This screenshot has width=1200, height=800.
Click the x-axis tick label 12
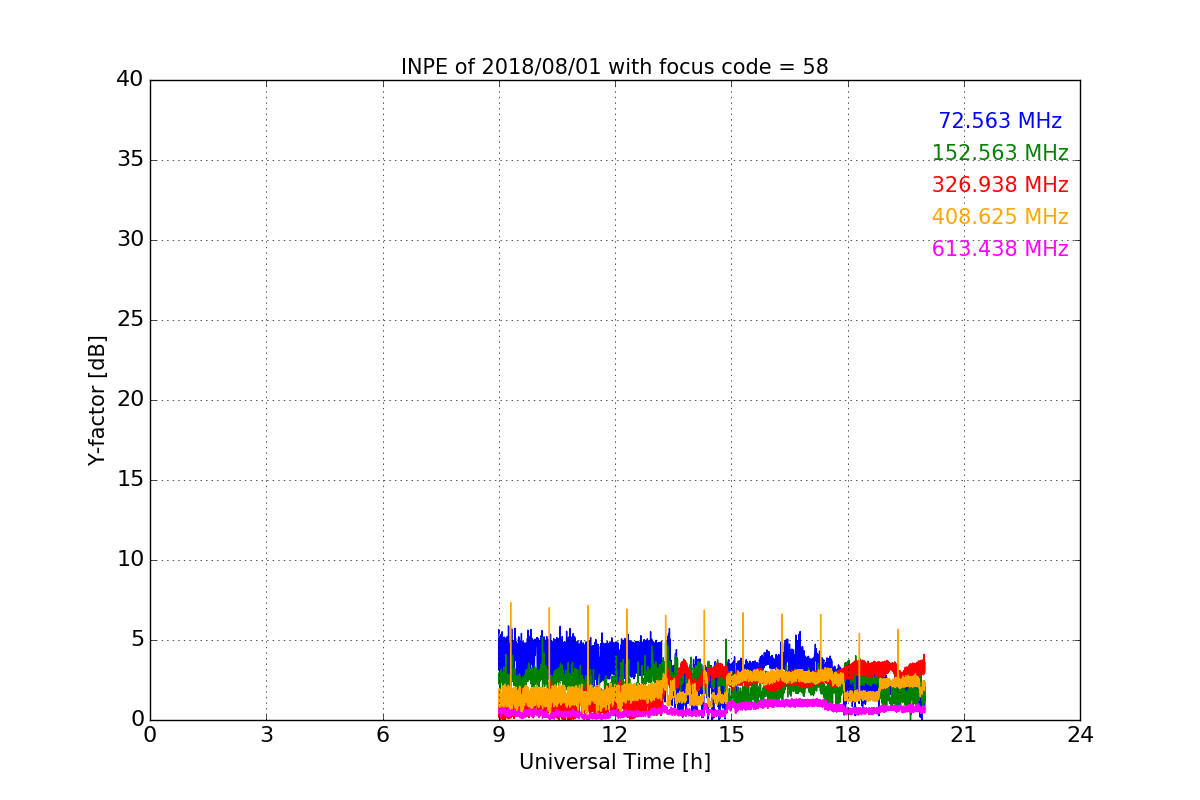click(x=615, y=735)
